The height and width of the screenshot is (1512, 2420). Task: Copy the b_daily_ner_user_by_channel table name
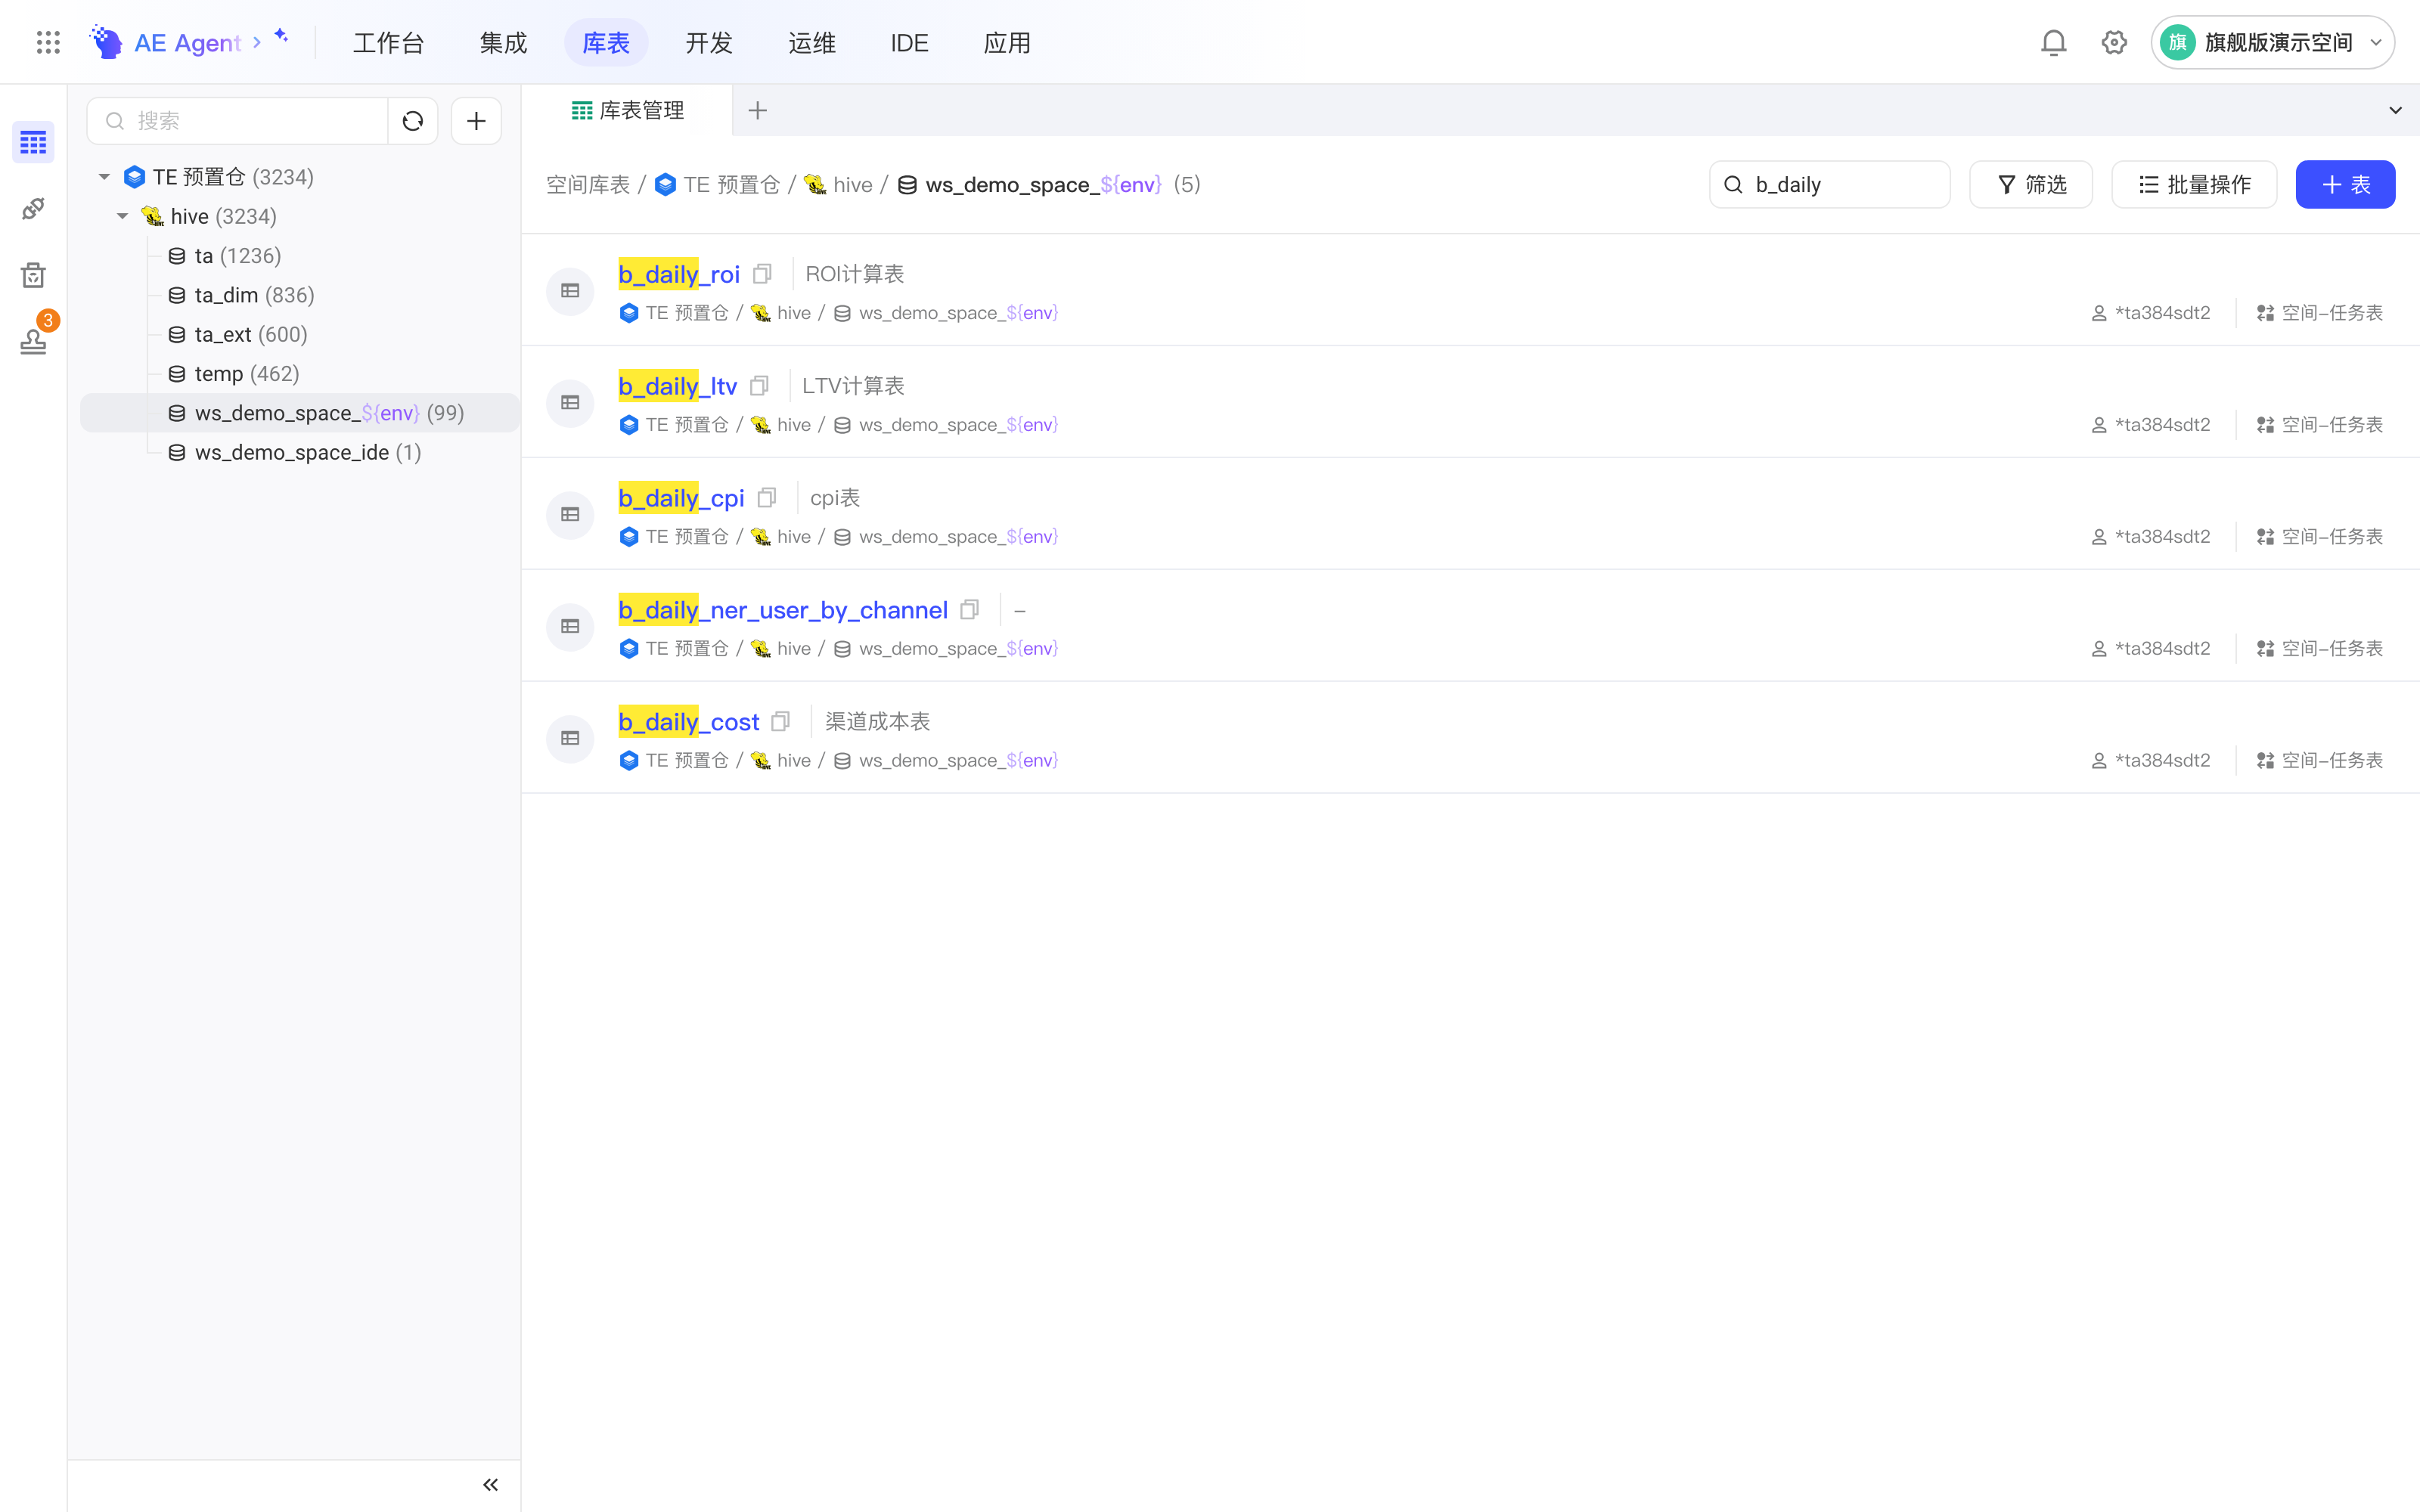pos(969,609)
